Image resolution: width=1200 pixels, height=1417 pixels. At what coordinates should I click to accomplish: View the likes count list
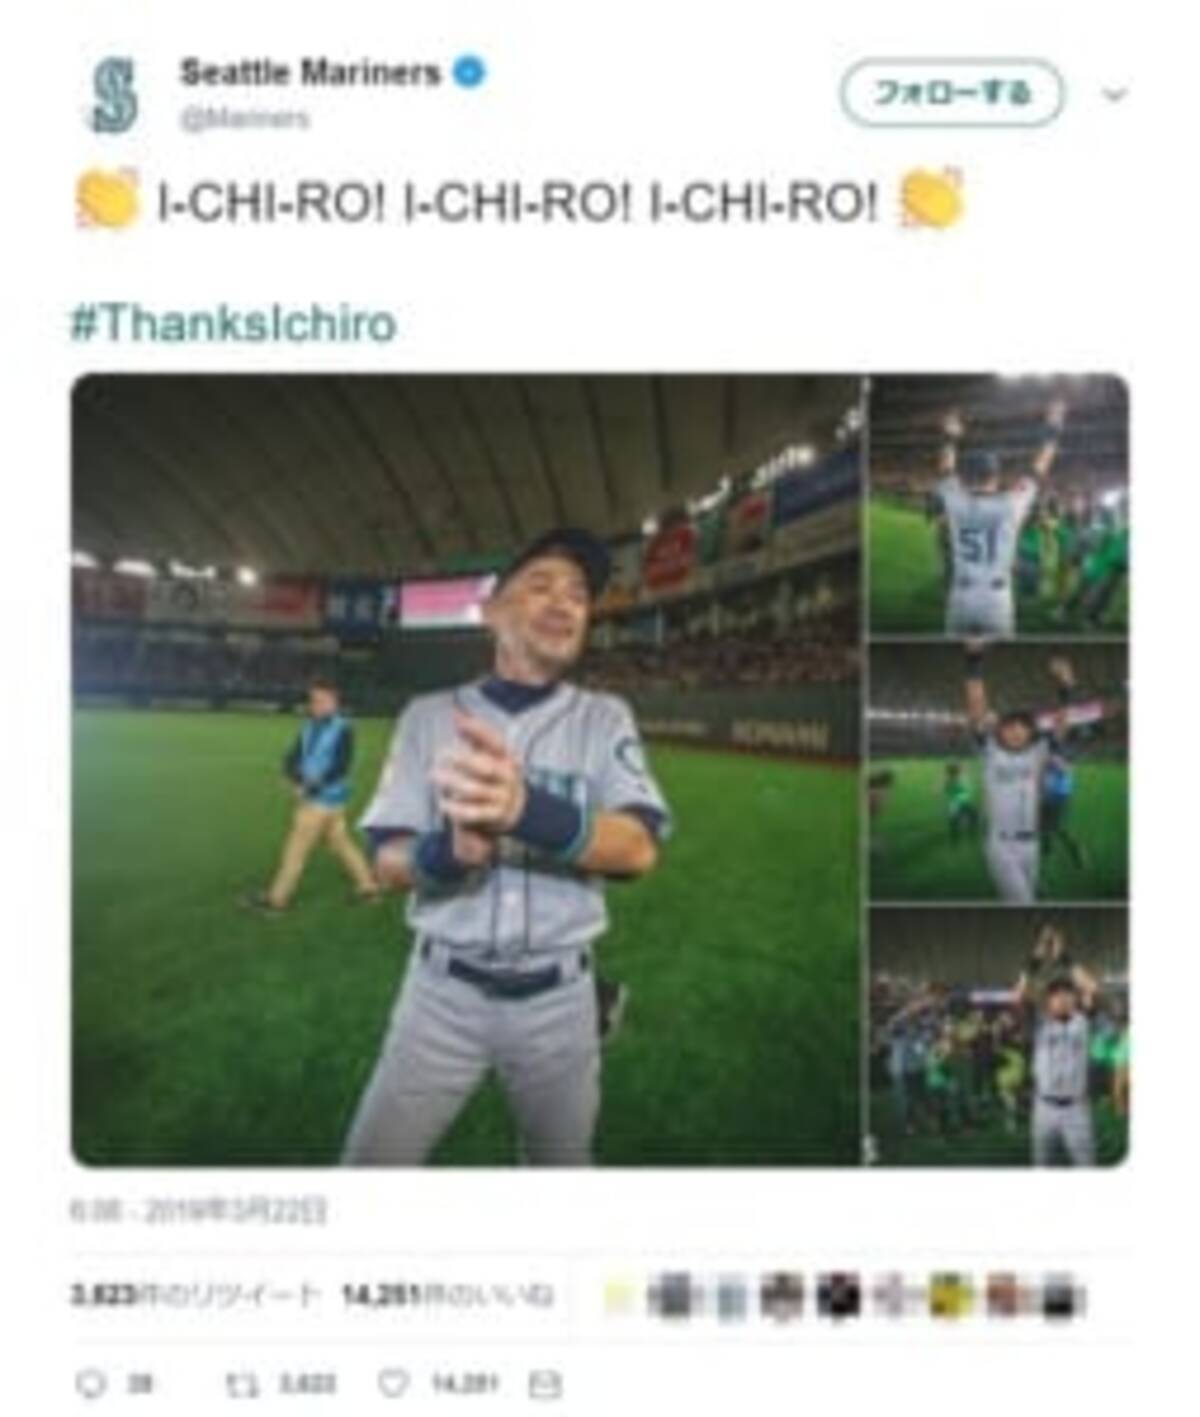pyautogui.click(x=447, y=1296)
